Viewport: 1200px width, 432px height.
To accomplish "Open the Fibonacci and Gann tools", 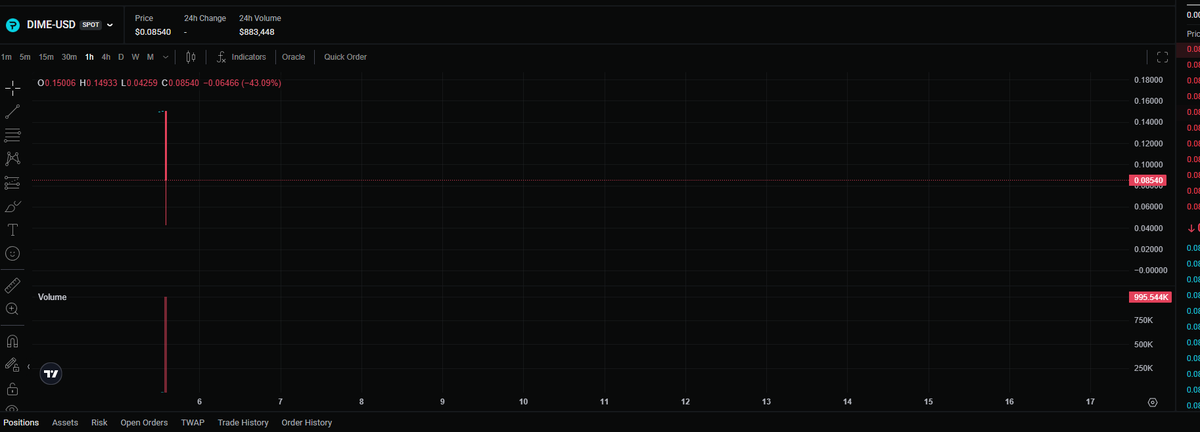I will pos(13,135).
